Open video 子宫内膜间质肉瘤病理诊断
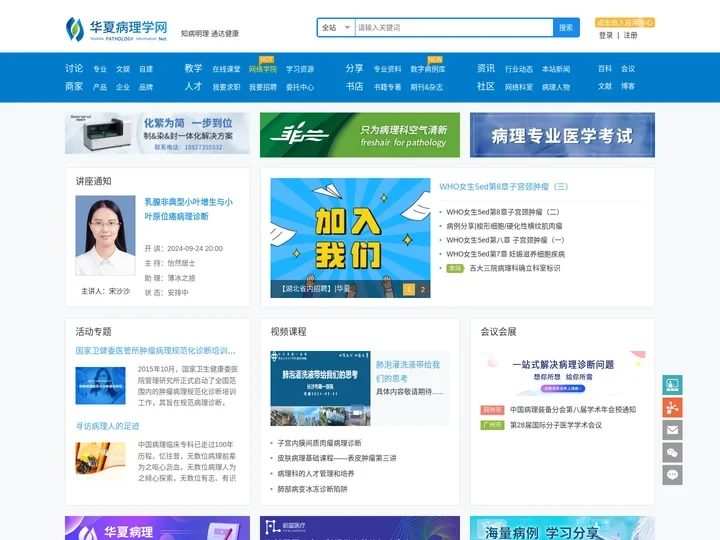This screenshot has height=540, width=720. 319,443
